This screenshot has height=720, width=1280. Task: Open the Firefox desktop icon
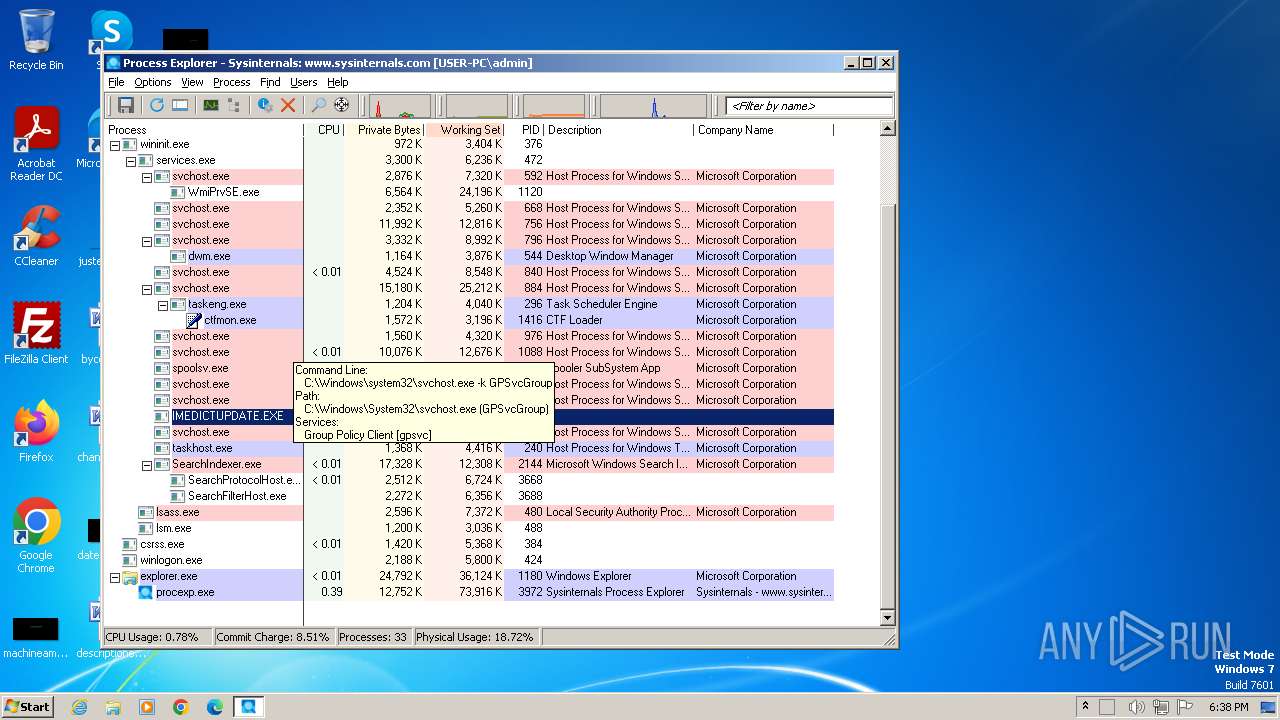(x=36, y=432)
